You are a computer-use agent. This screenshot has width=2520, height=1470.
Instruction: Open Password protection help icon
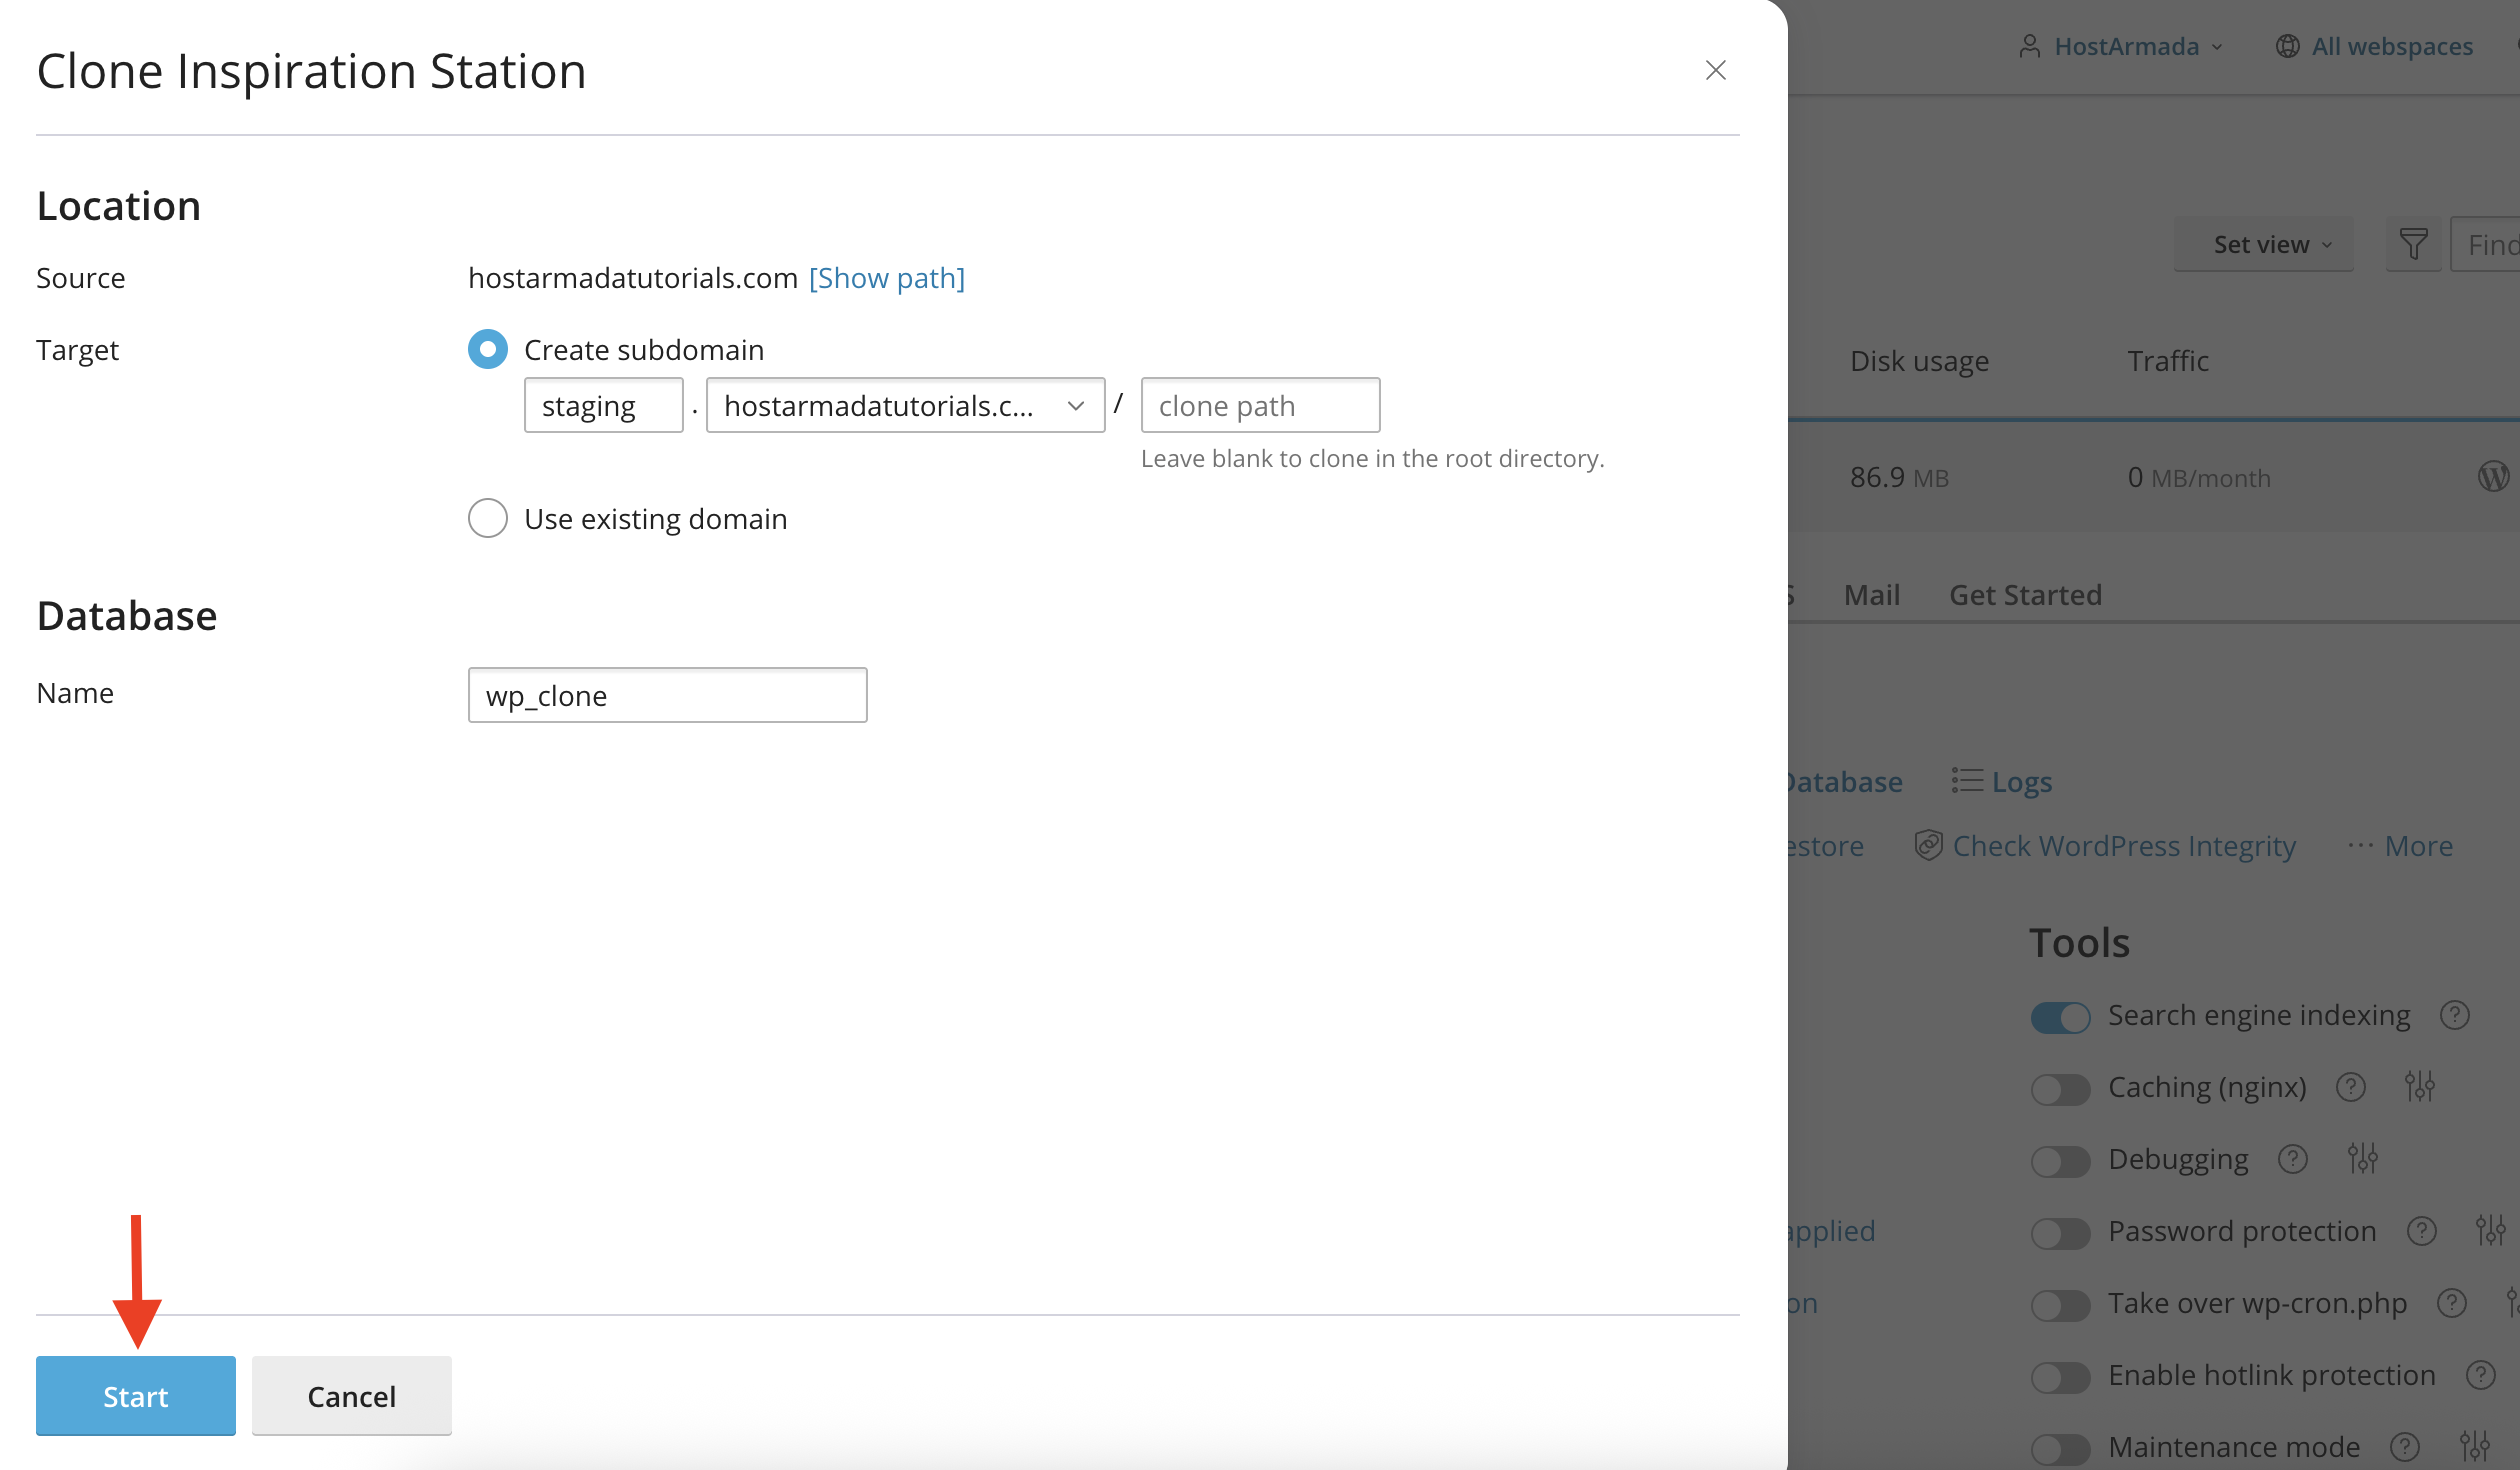pyautogui.click(x=2422, y=1231)
